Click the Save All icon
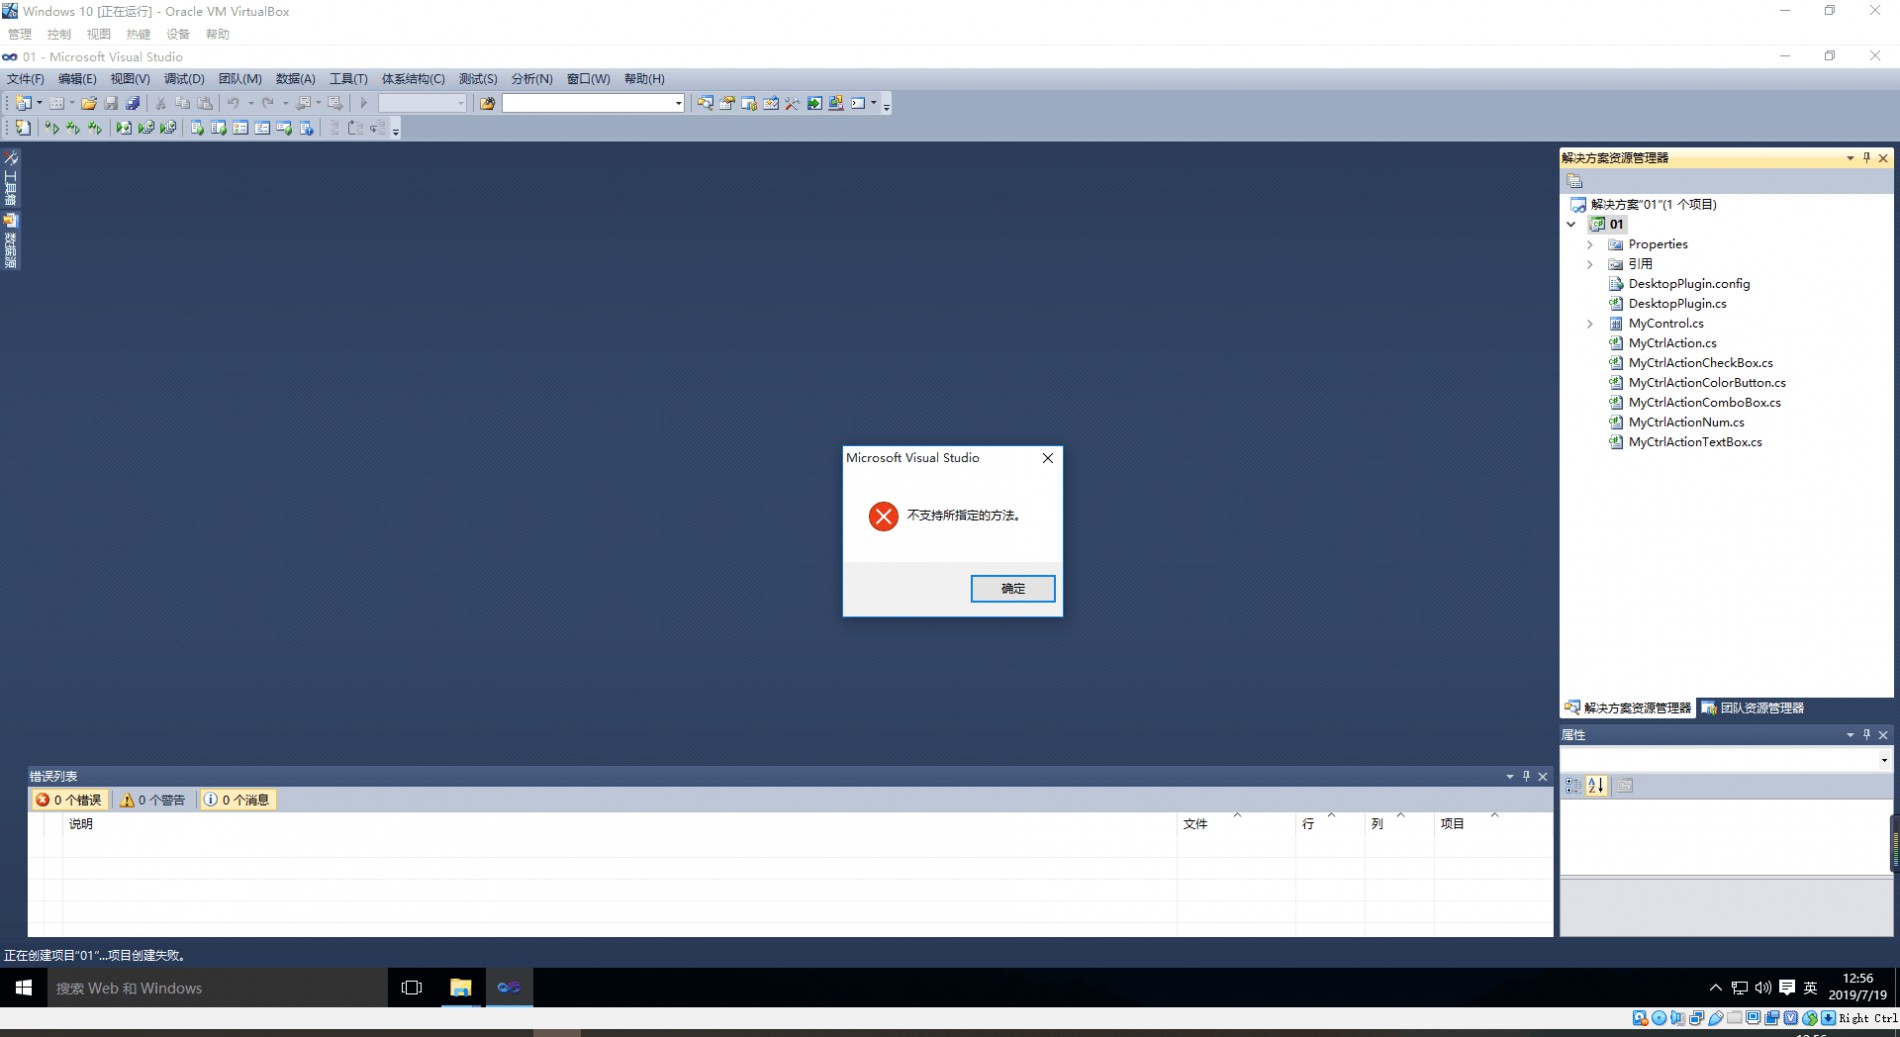This screenshot has height=1037, width=1900. (x=132, y=103)
